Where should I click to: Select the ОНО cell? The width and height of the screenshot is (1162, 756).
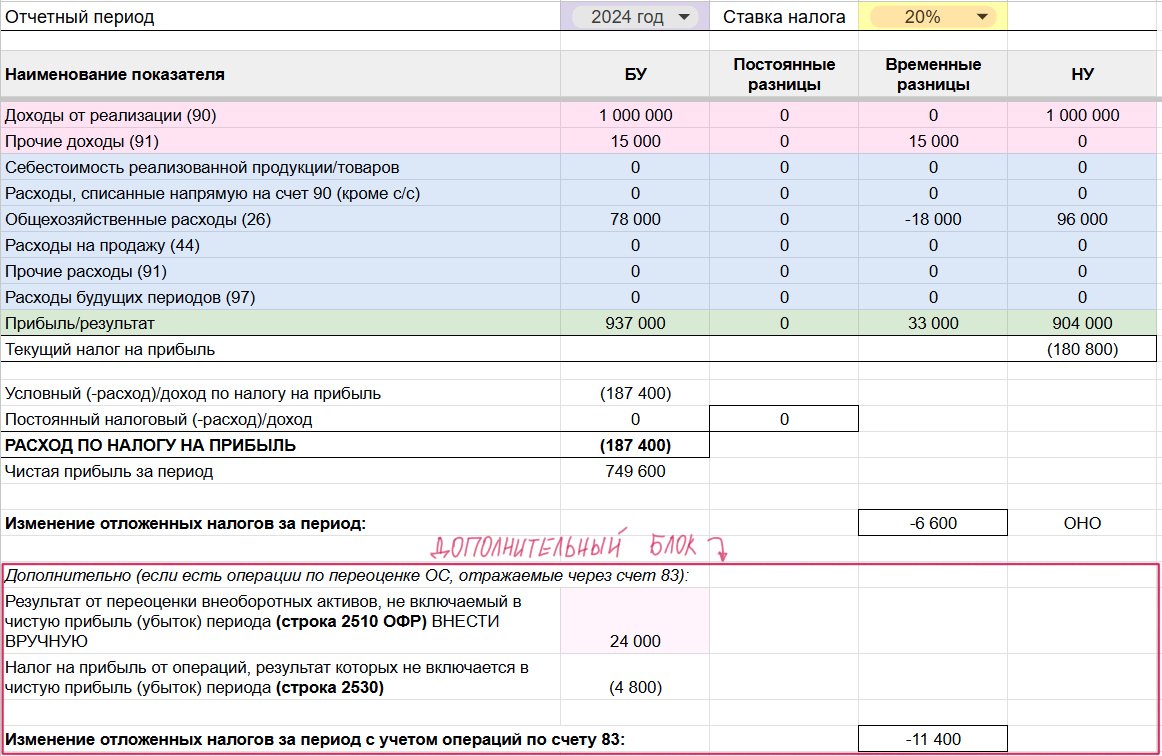pos(1082,523)
